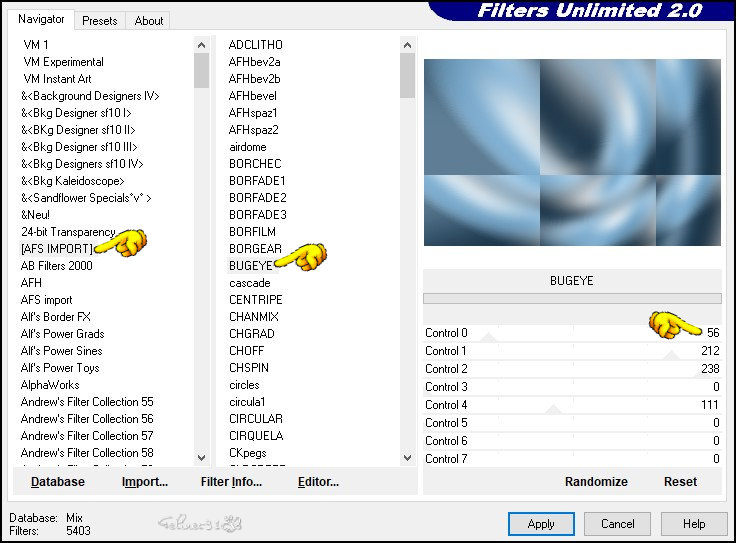Viewport: 736px width, 543px height.
Task: Select the CKpegs filter
Action: (x=248, y=453)
